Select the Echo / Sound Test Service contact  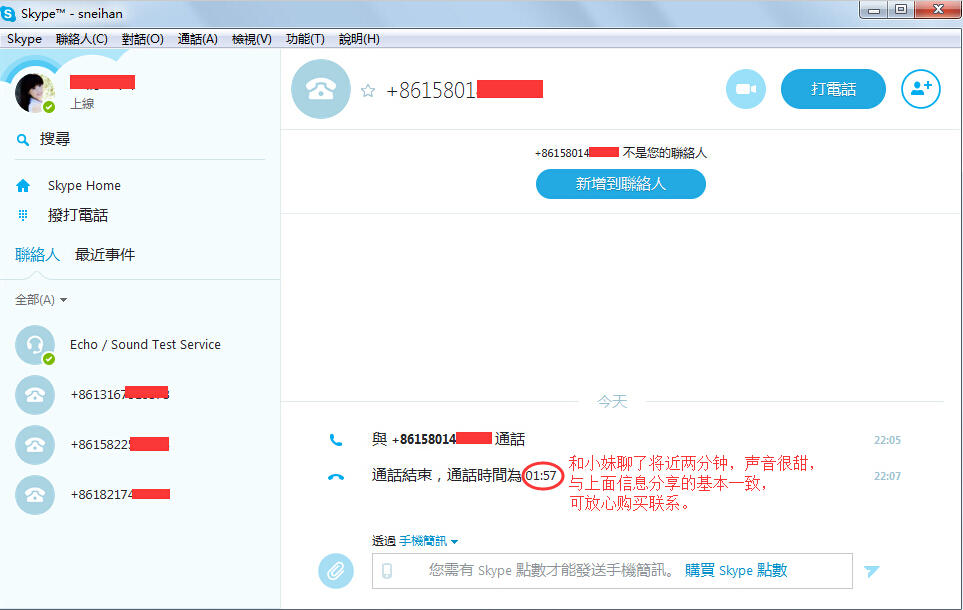click(146, 345)
